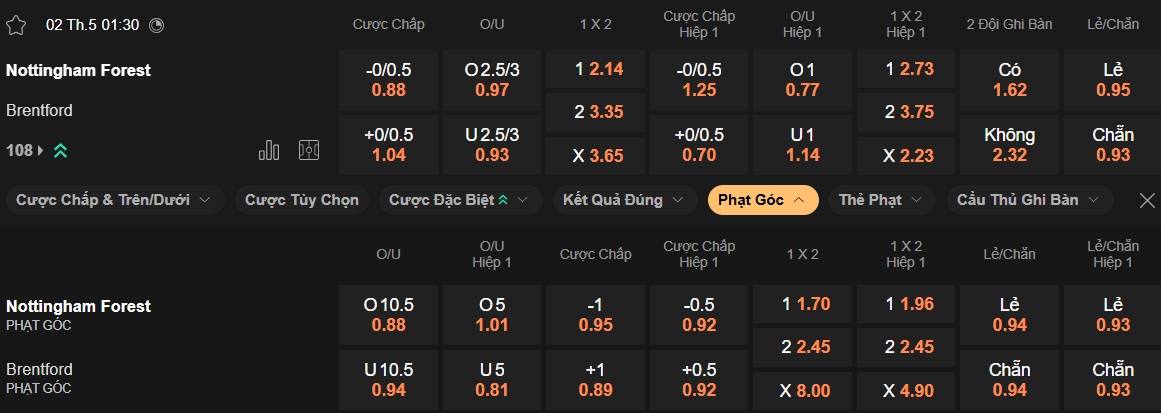Select corner over O 10.5 at 0.88
Screen dimensions: 1161x413
click(388, 314)
